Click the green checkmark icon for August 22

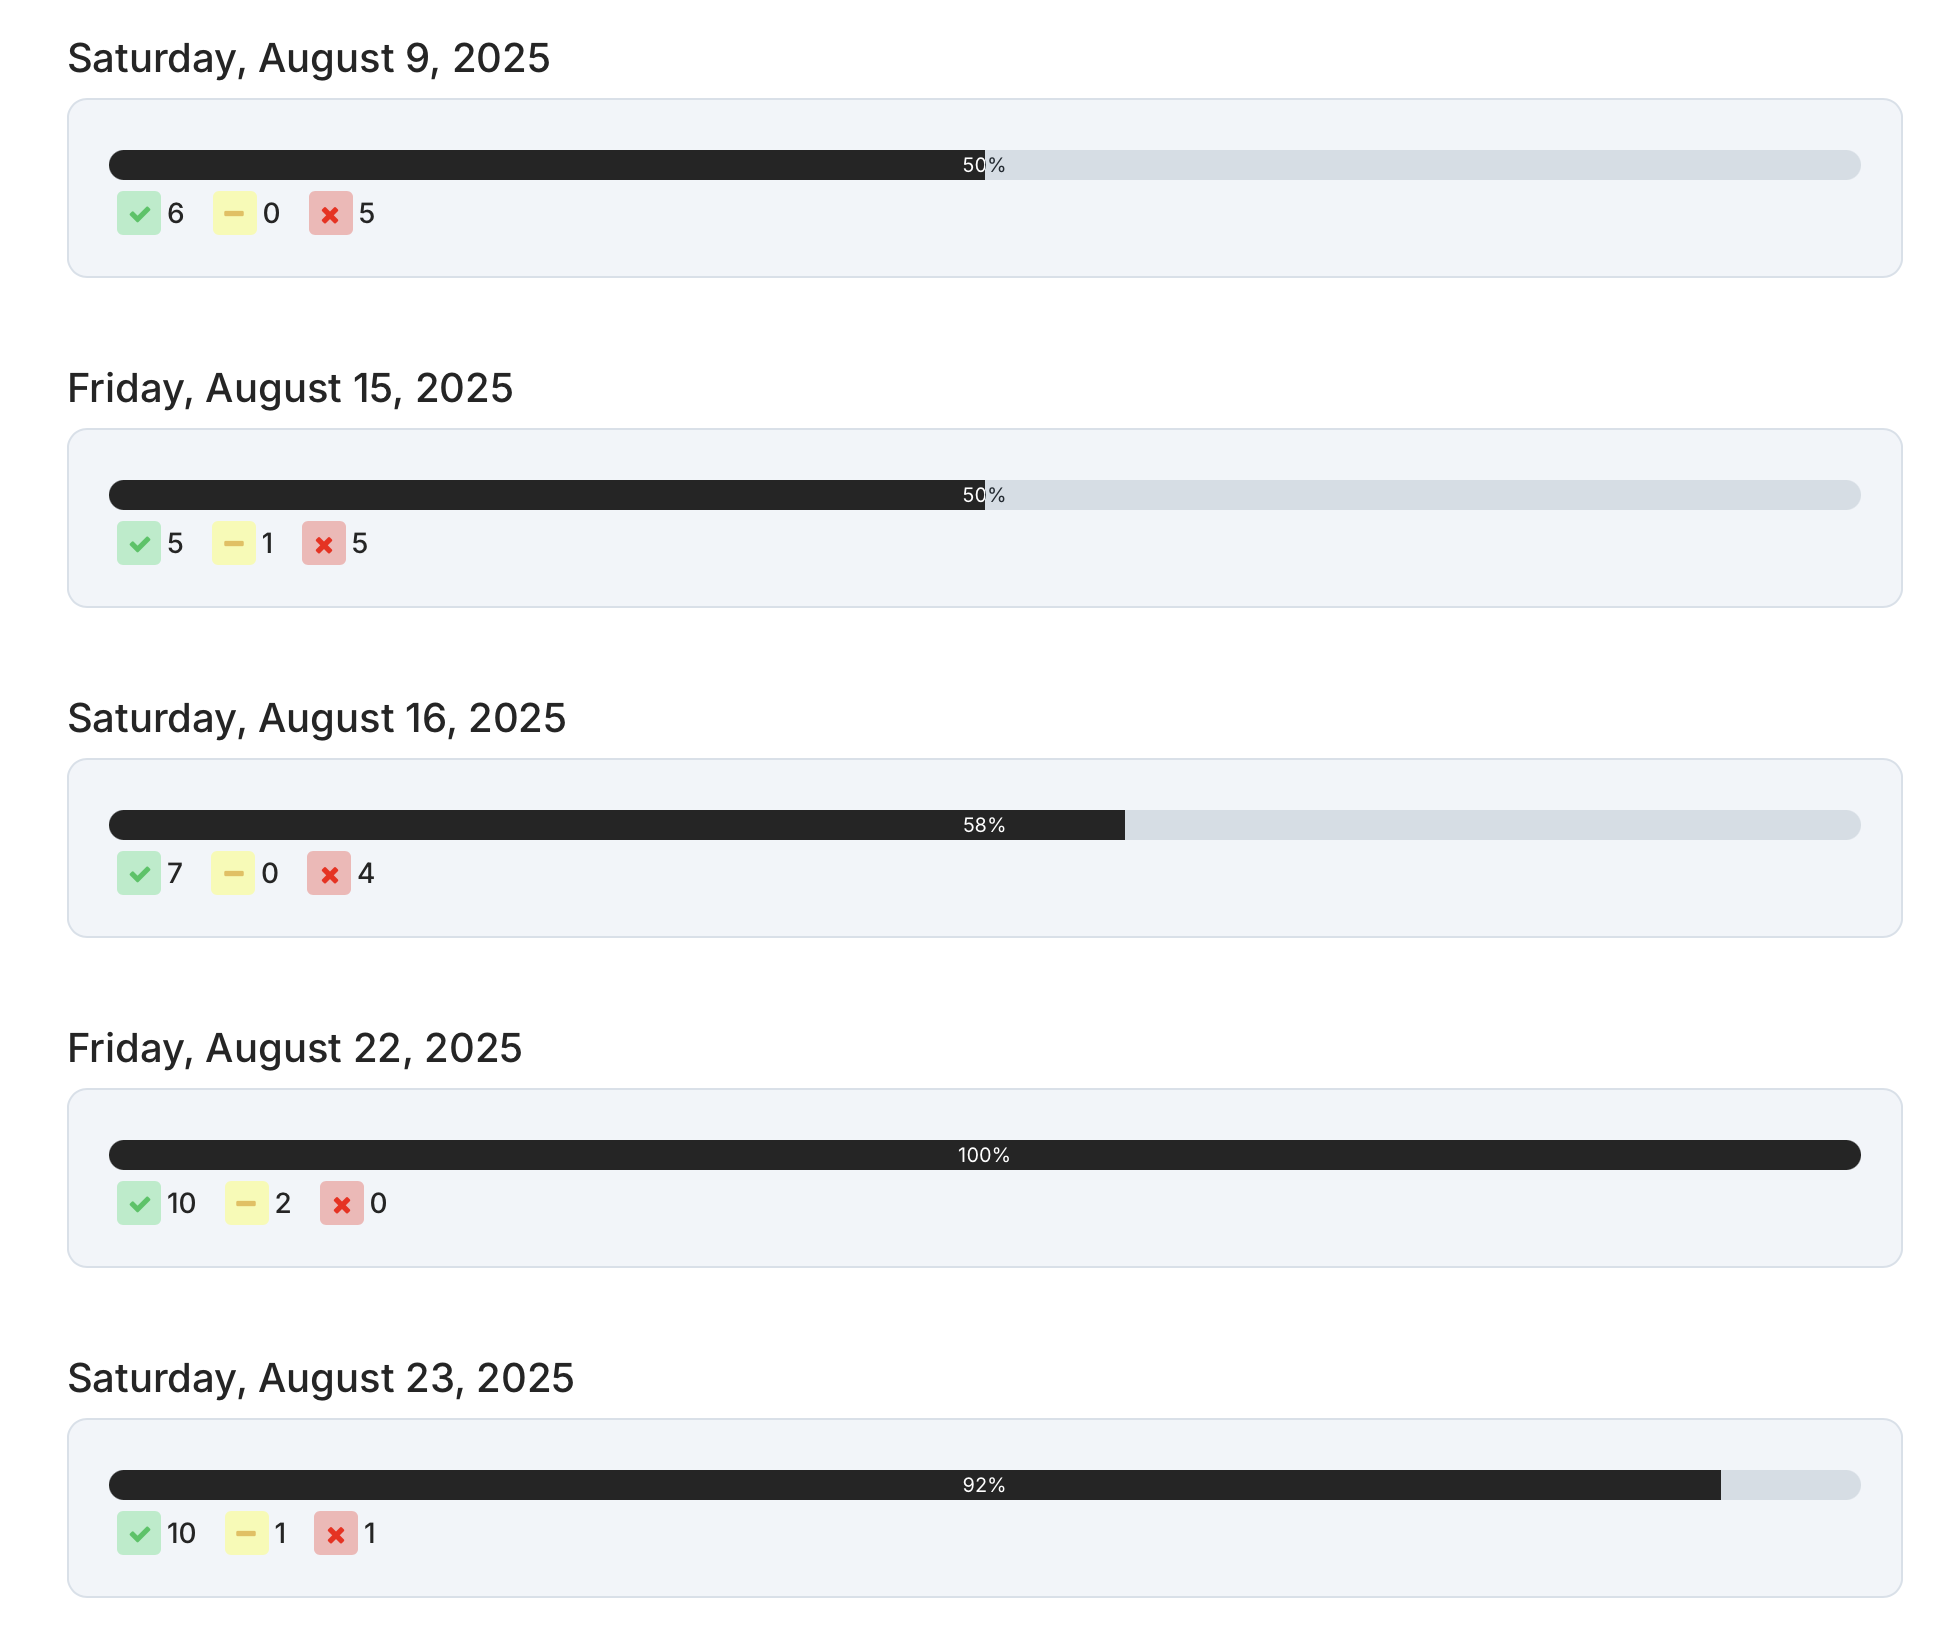pos(140,1204)
